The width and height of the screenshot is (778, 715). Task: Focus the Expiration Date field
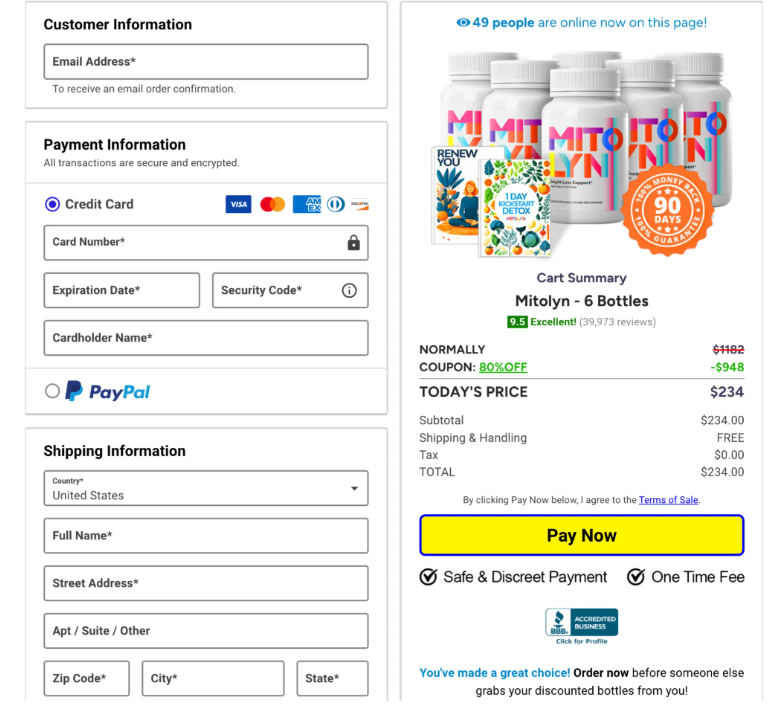121,290
